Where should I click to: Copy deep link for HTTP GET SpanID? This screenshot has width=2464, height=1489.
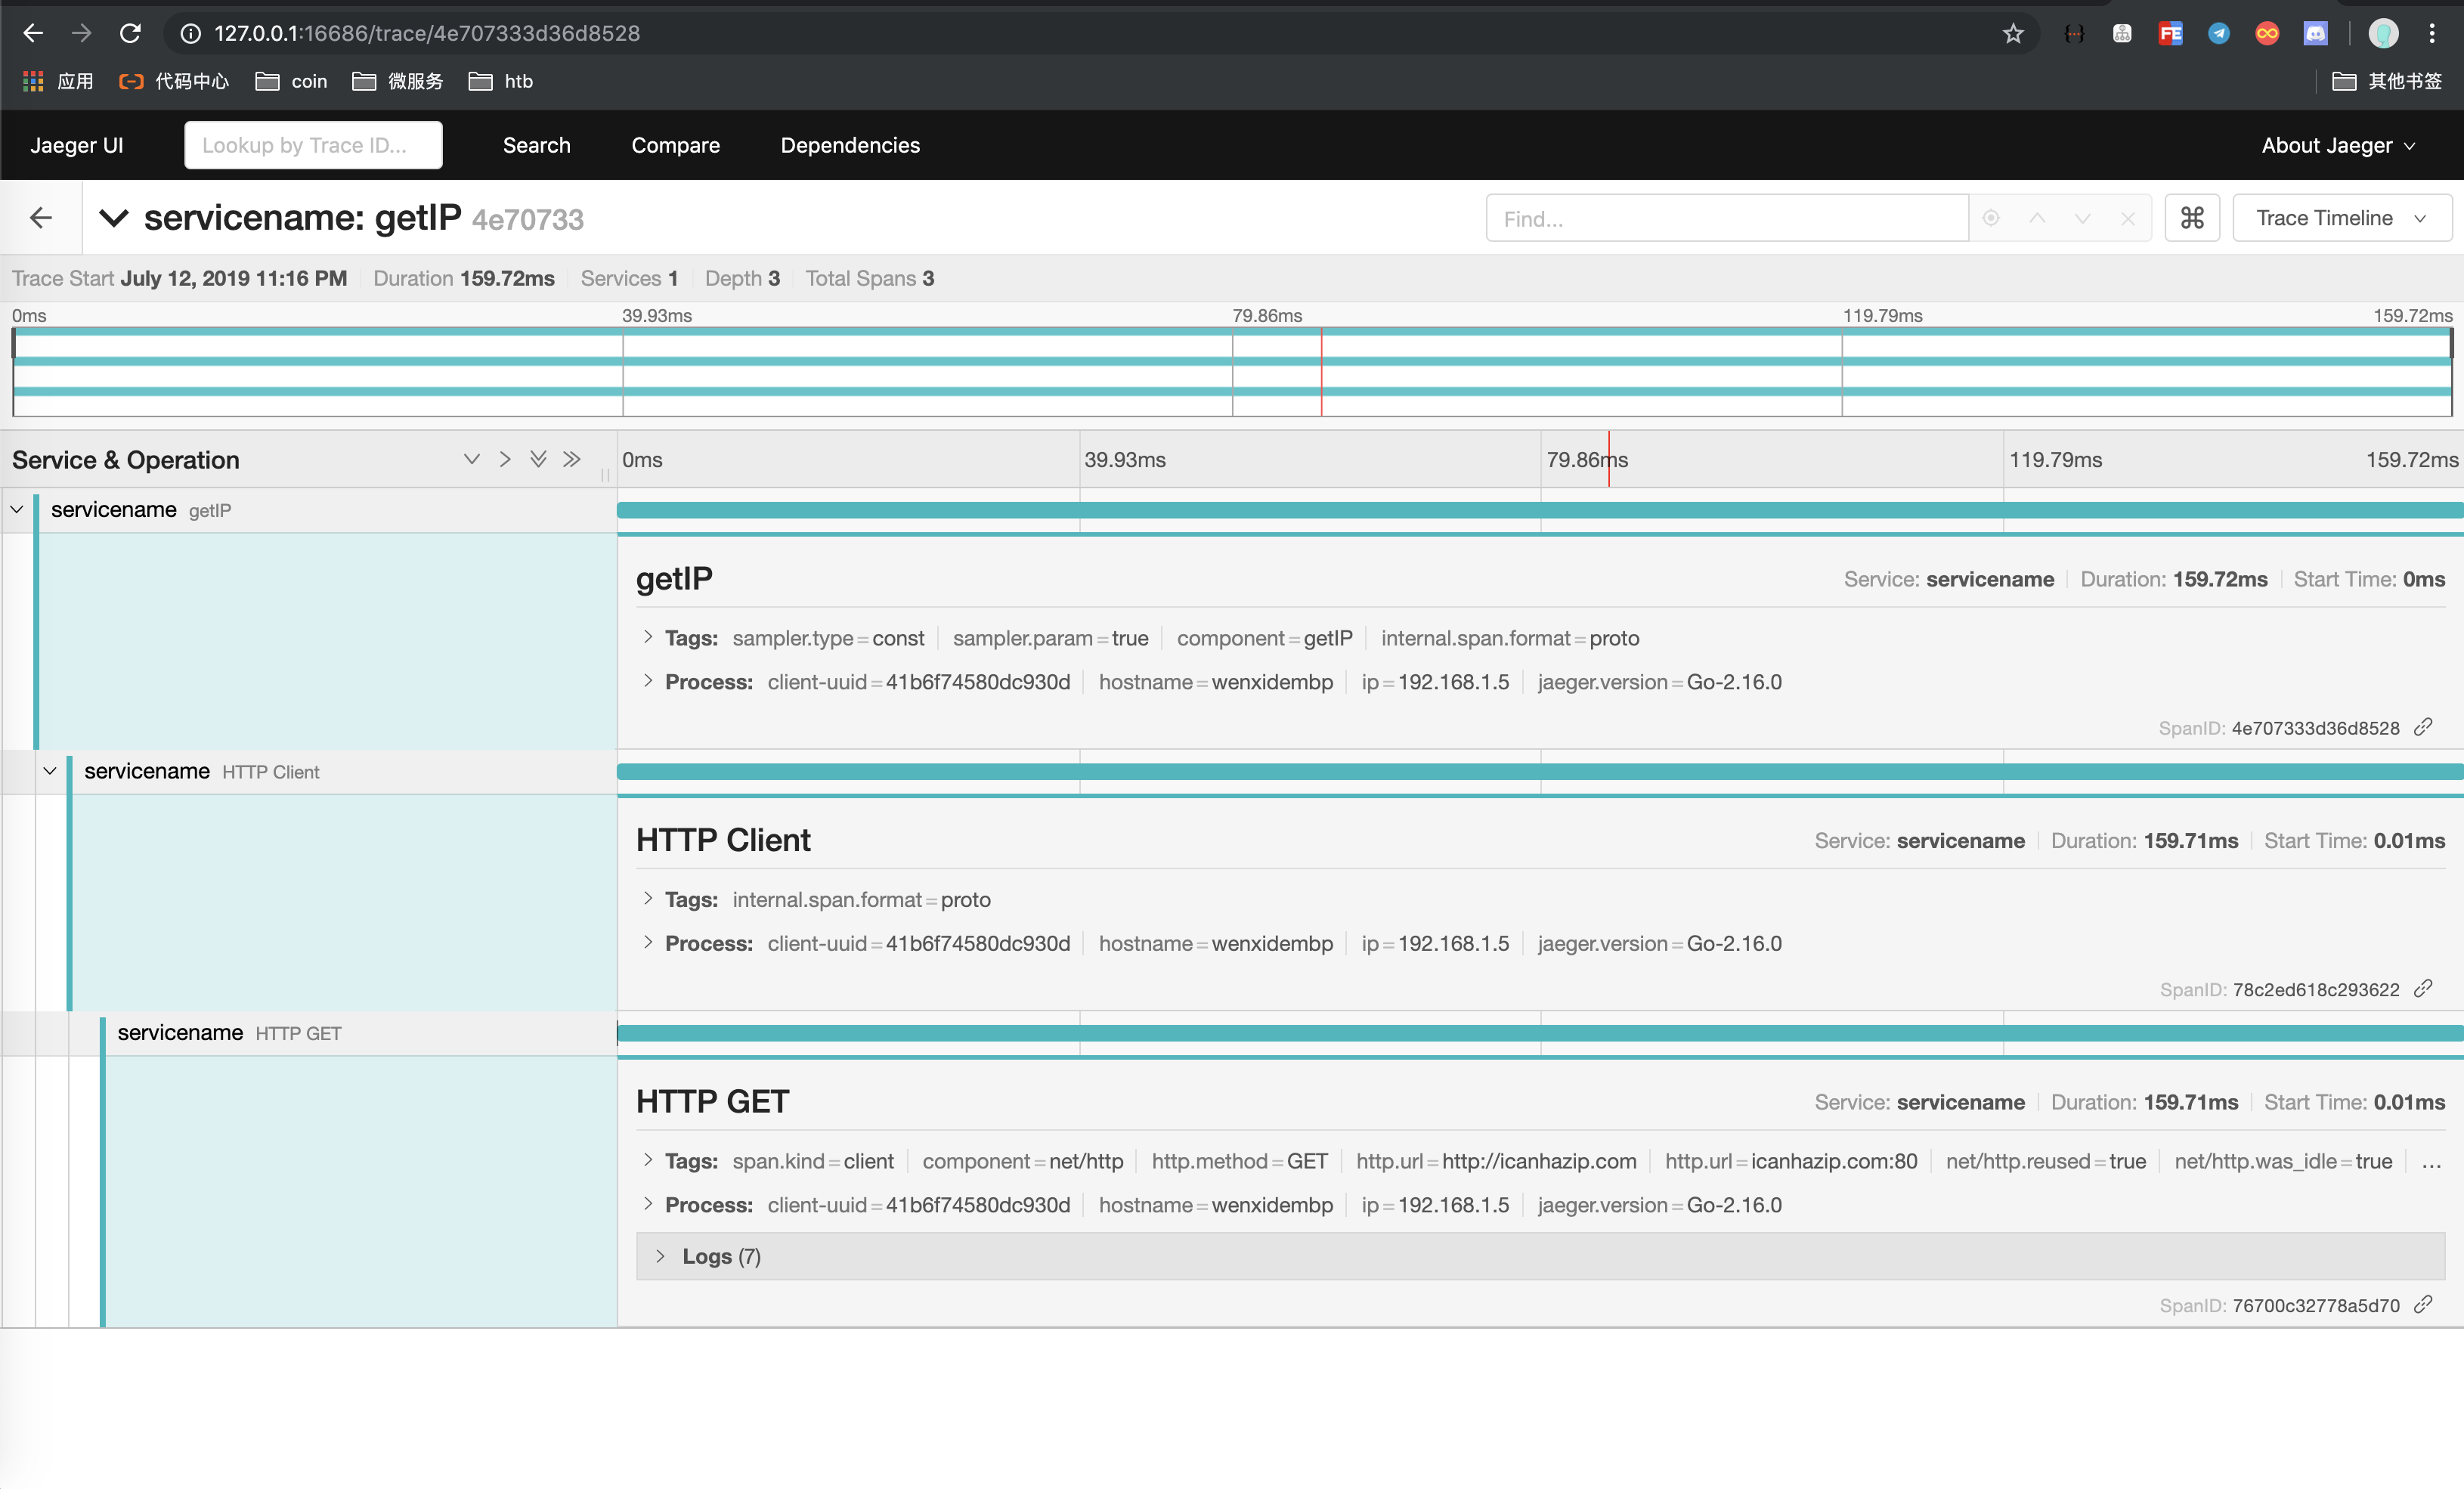tap(2422, 1304)
